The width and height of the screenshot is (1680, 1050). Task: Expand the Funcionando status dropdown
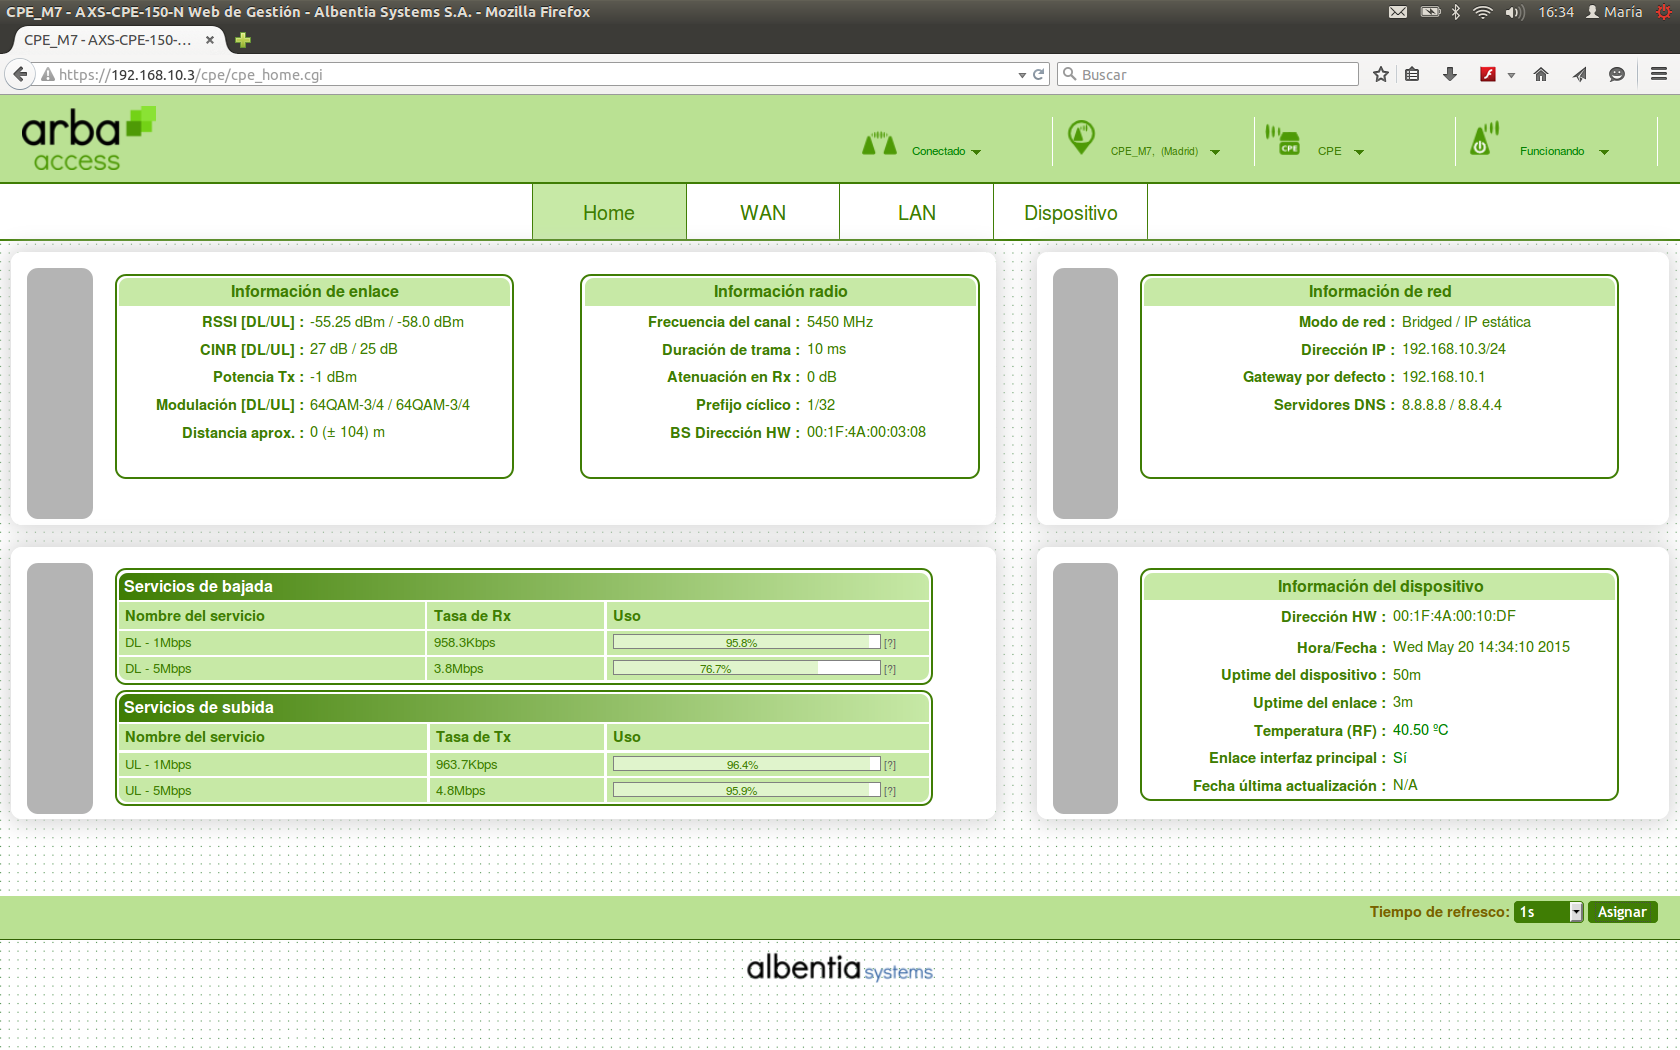[x=1604, y=152]
